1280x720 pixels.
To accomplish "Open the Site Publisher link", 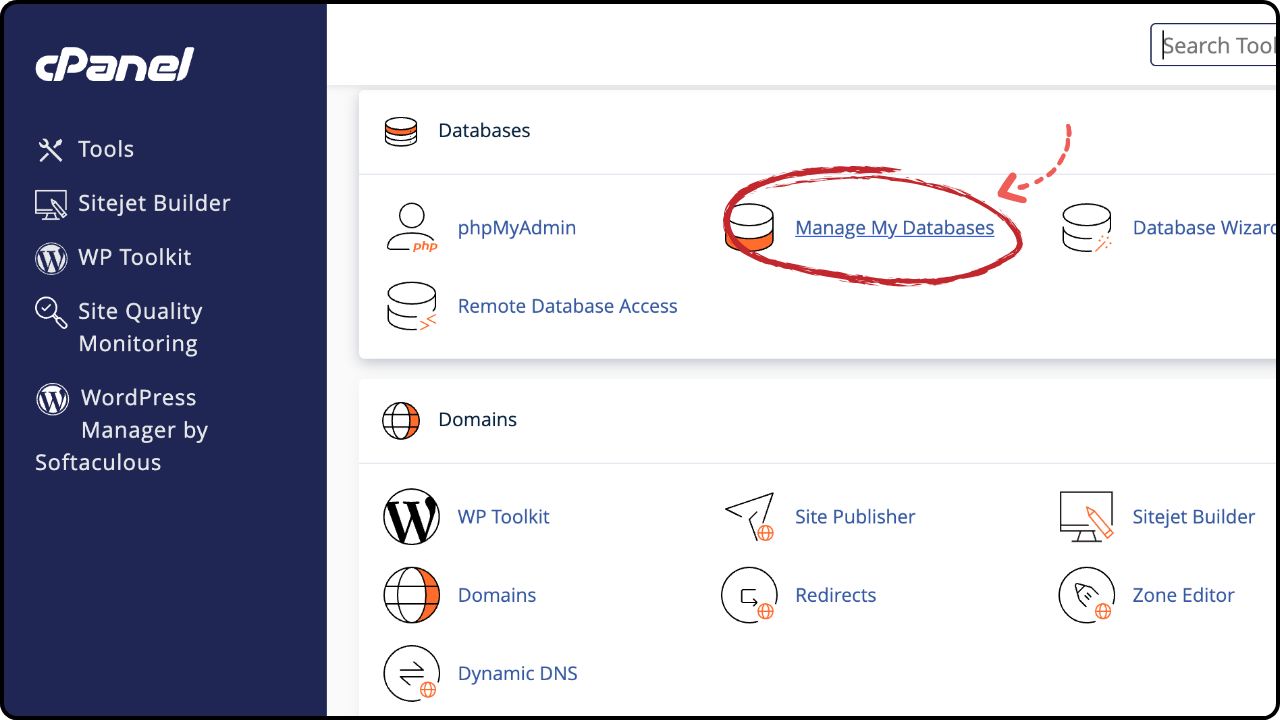I will click(855, 517).
